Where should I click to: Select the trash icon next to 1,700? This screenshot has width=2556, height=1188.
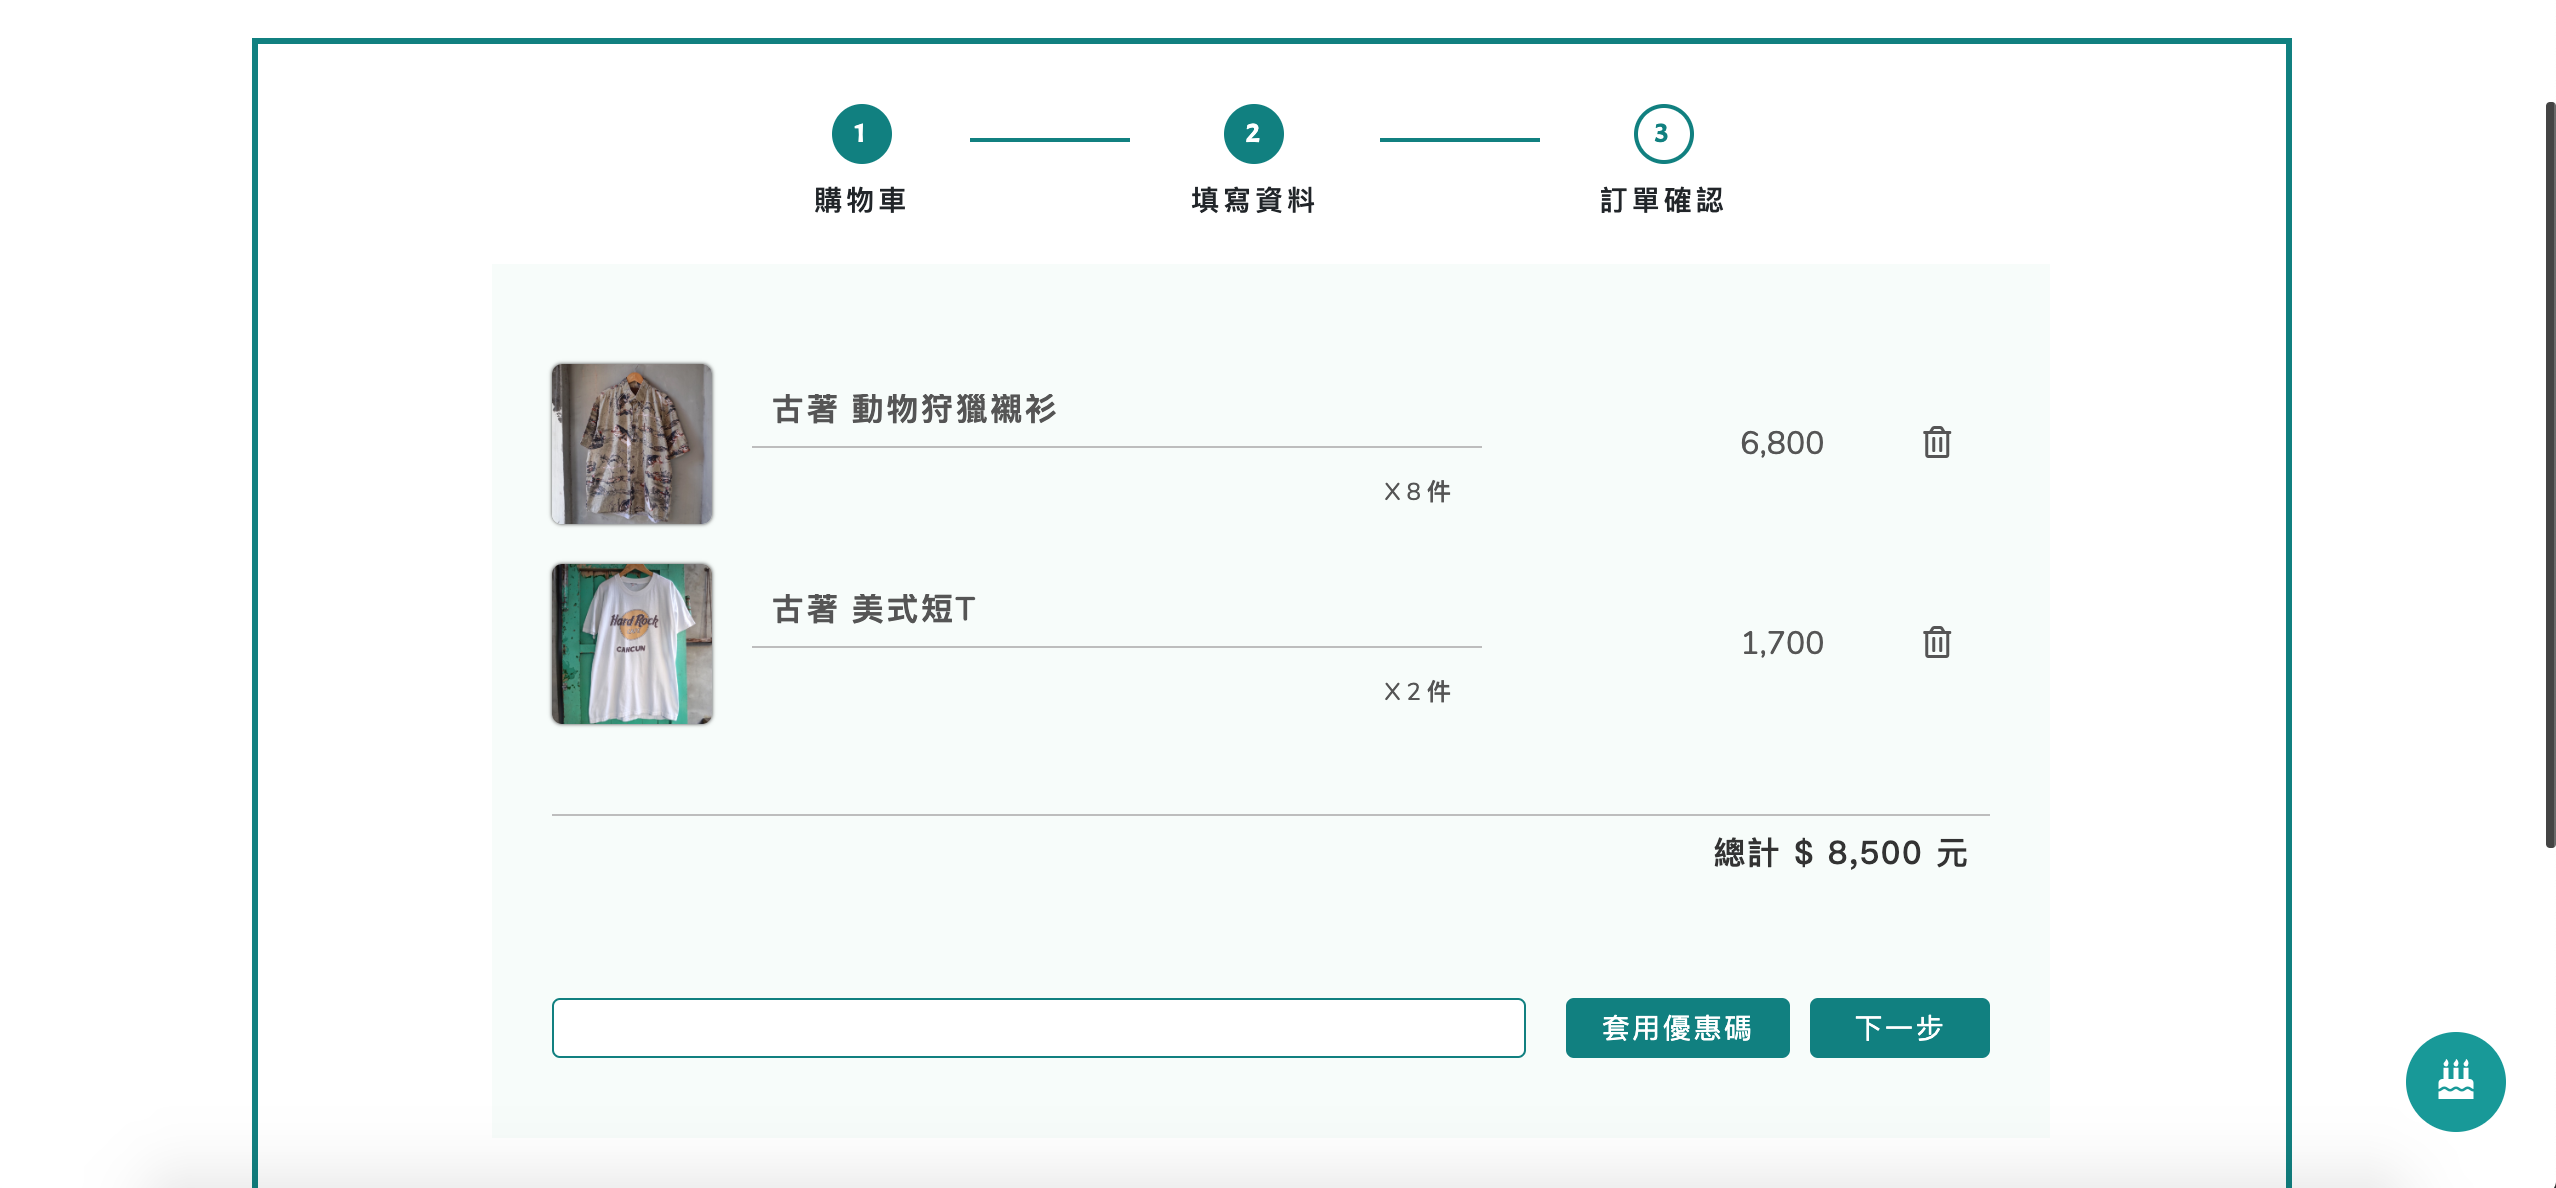coord(1937,643)
